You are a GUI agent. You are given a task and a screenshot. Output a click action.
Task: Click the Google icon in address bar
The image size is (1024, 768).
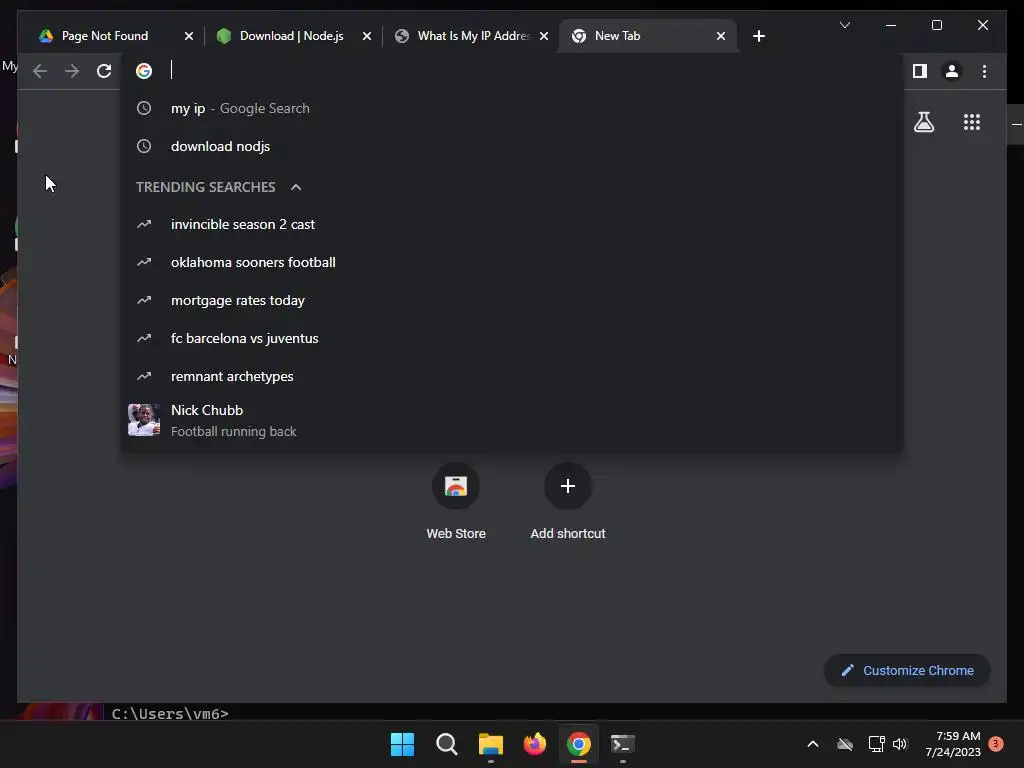144,71
